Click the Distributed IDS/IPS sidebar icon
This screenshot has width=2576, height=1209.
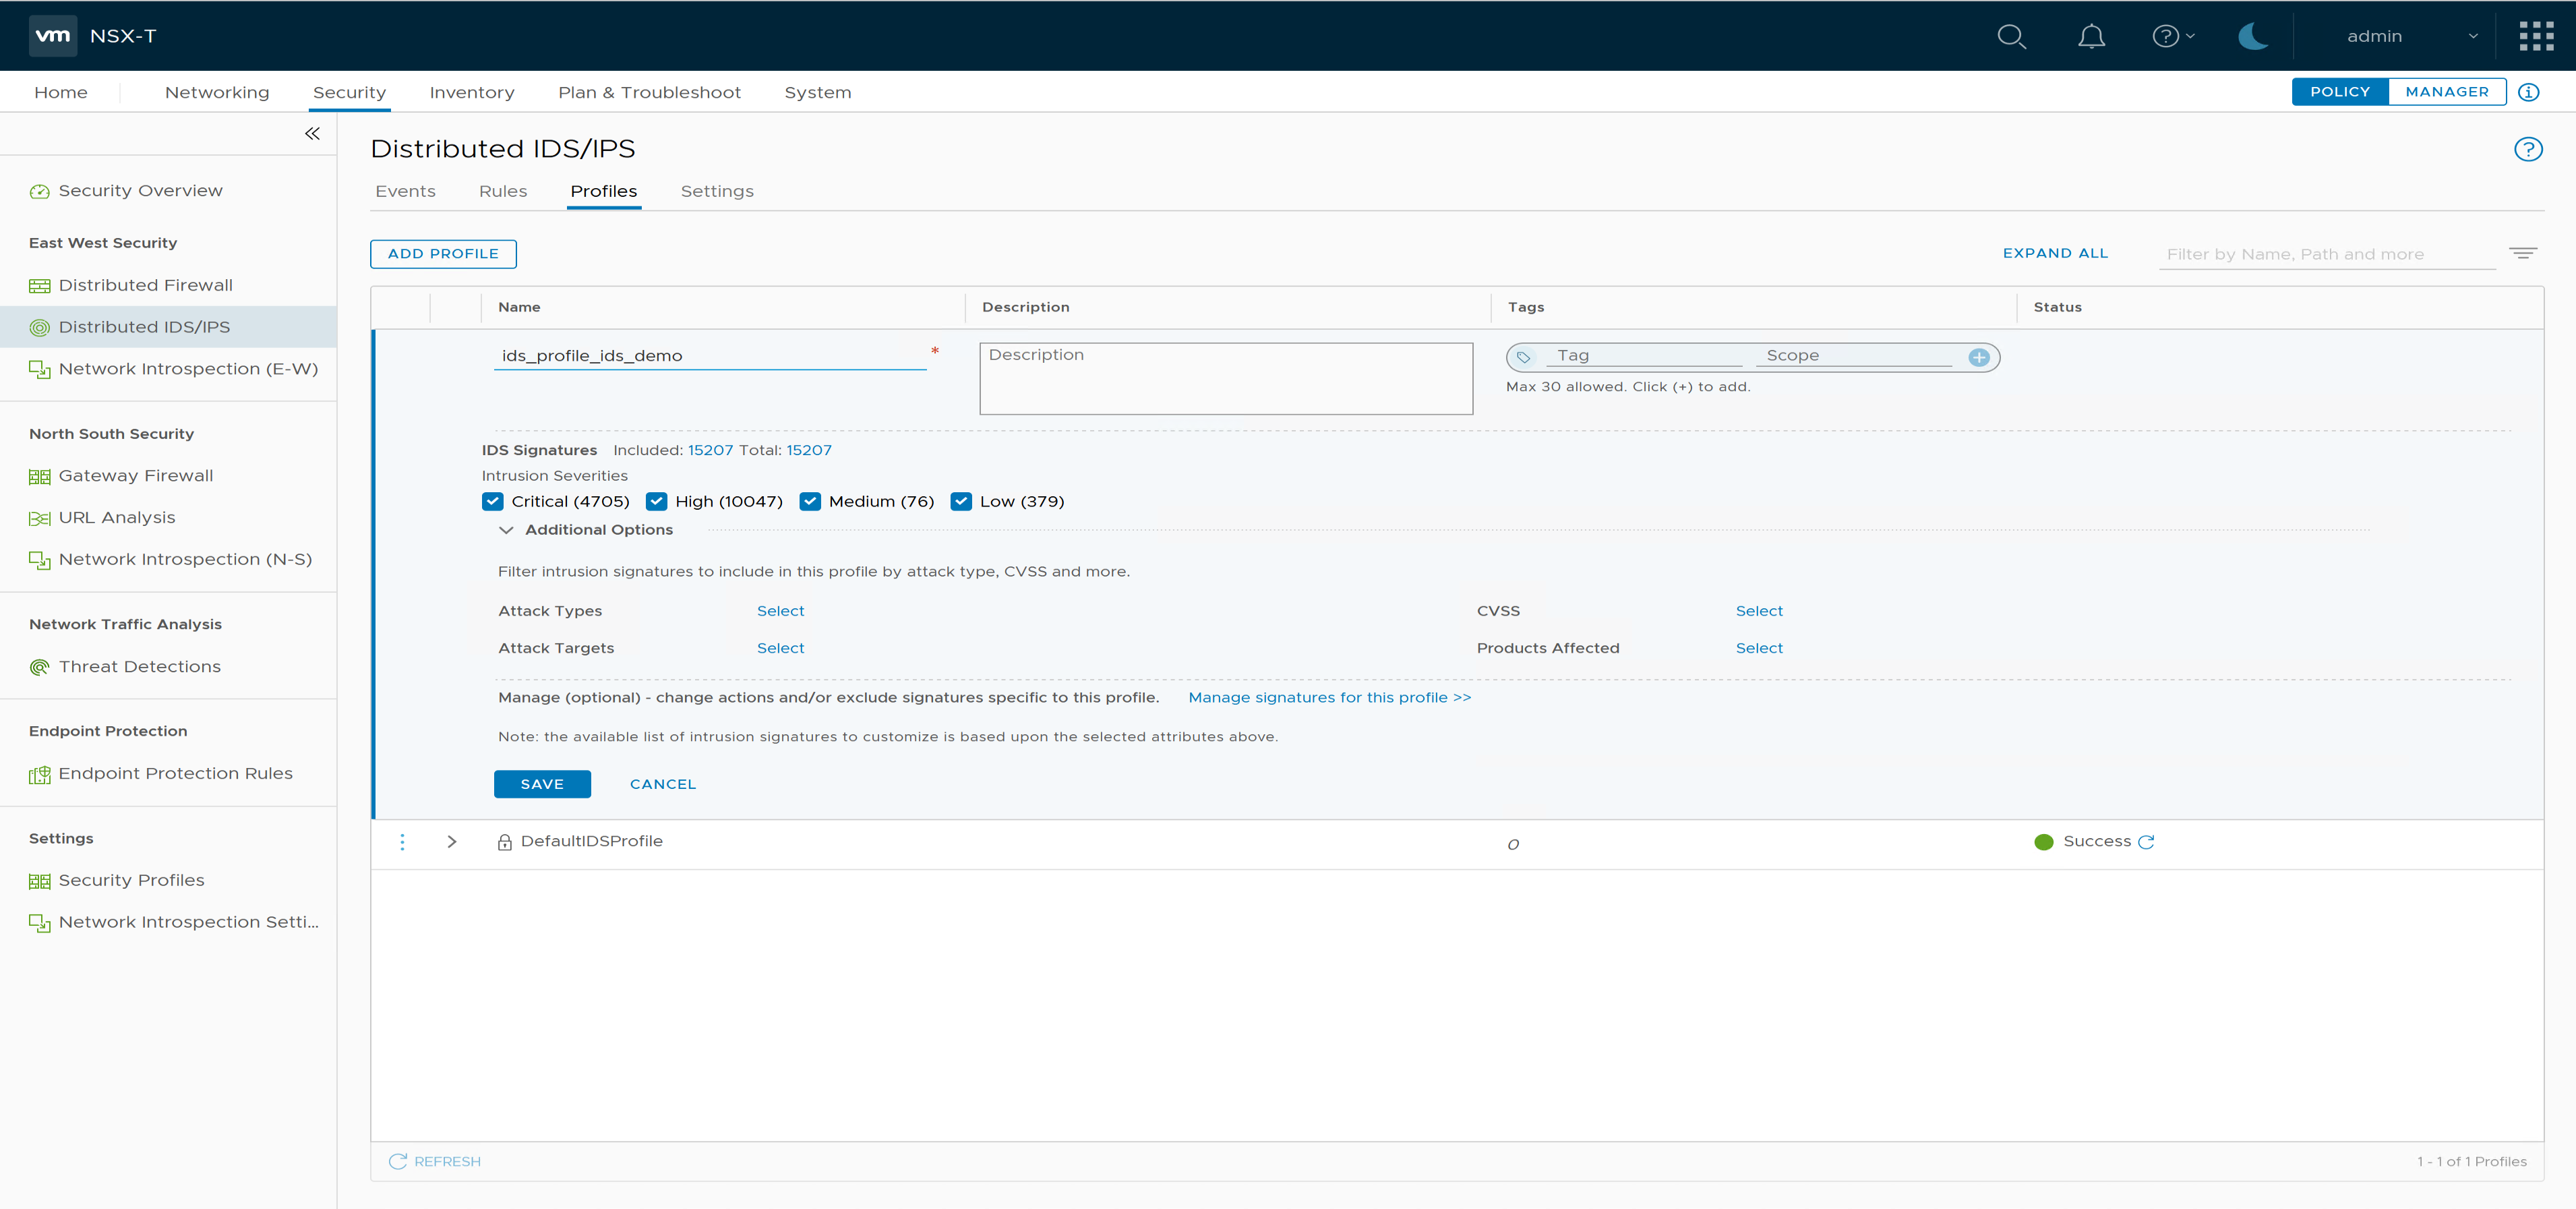pyautogui.click(x=40, y=328)
